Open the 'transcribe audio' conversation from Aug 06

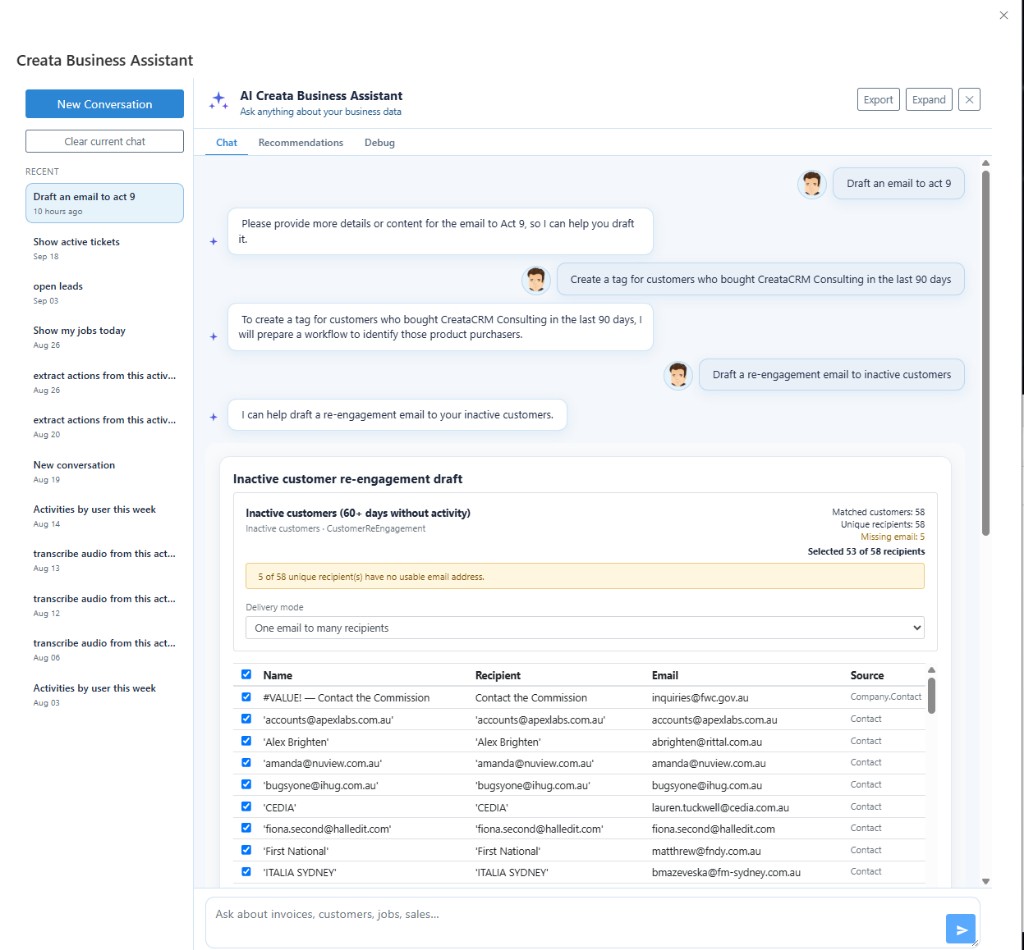(x=104, y=650)
